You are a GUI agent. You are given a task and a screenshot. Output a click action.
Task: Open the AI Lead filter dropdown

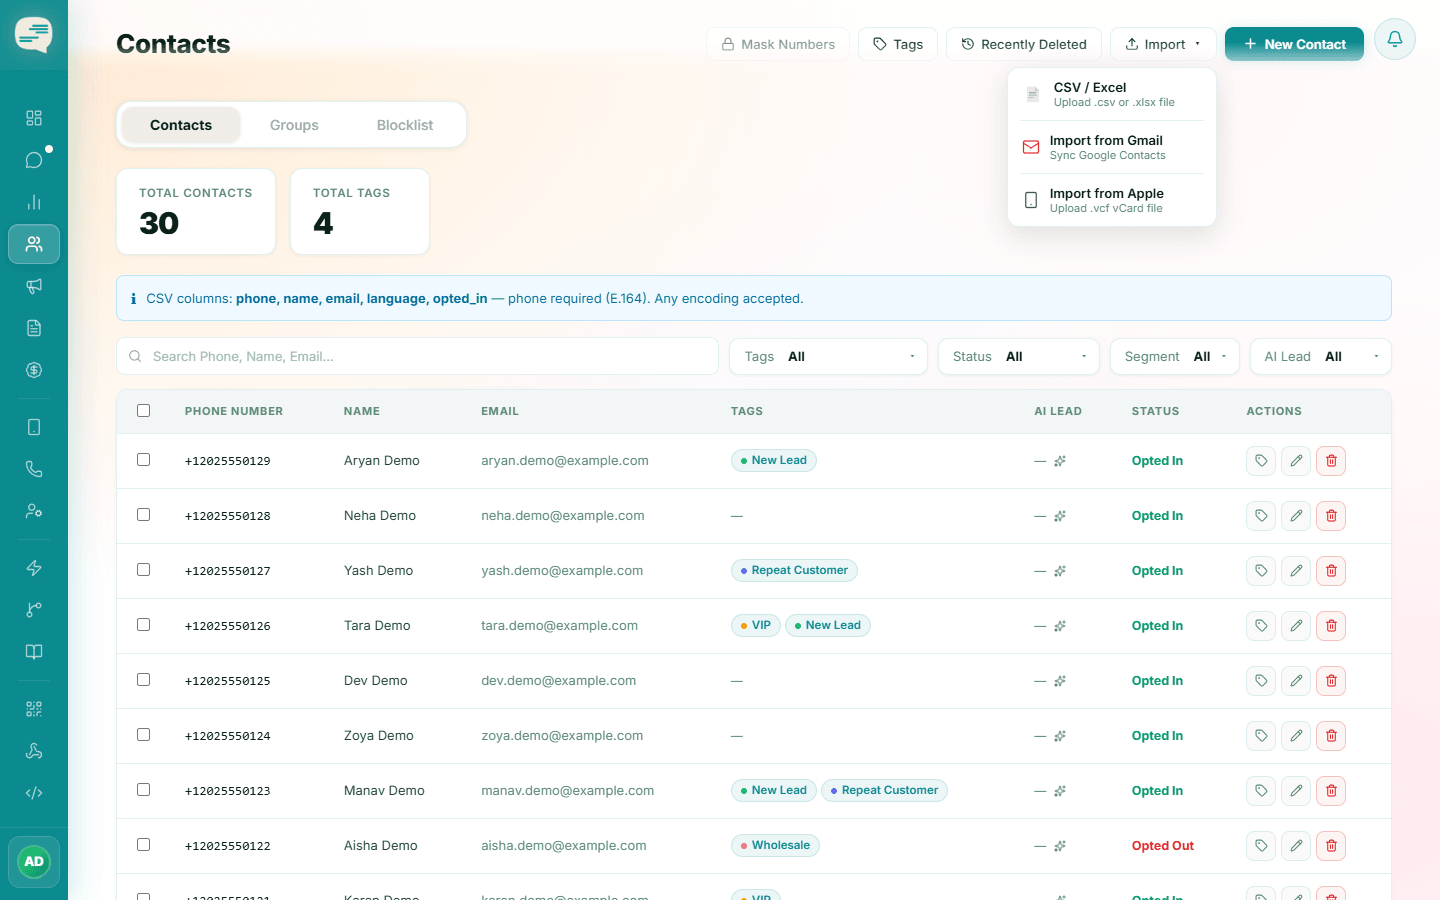pyautogui.click(x=1321, y=357)
